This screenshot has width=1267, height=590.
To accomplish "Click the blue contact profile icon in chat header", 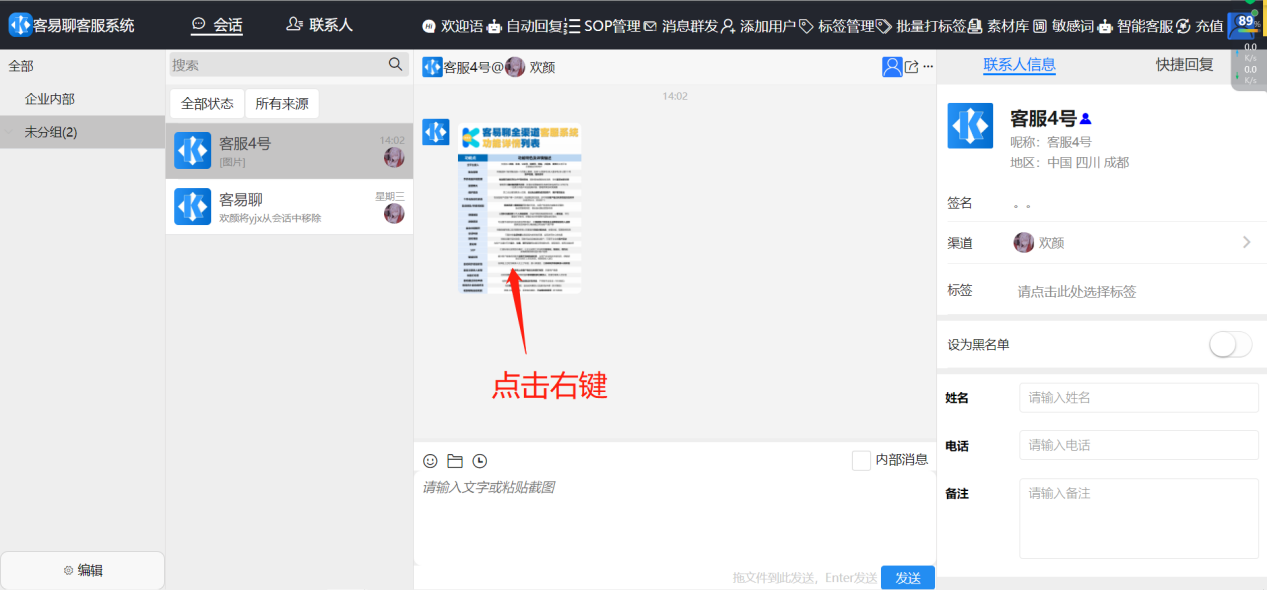I will point(892,67).
